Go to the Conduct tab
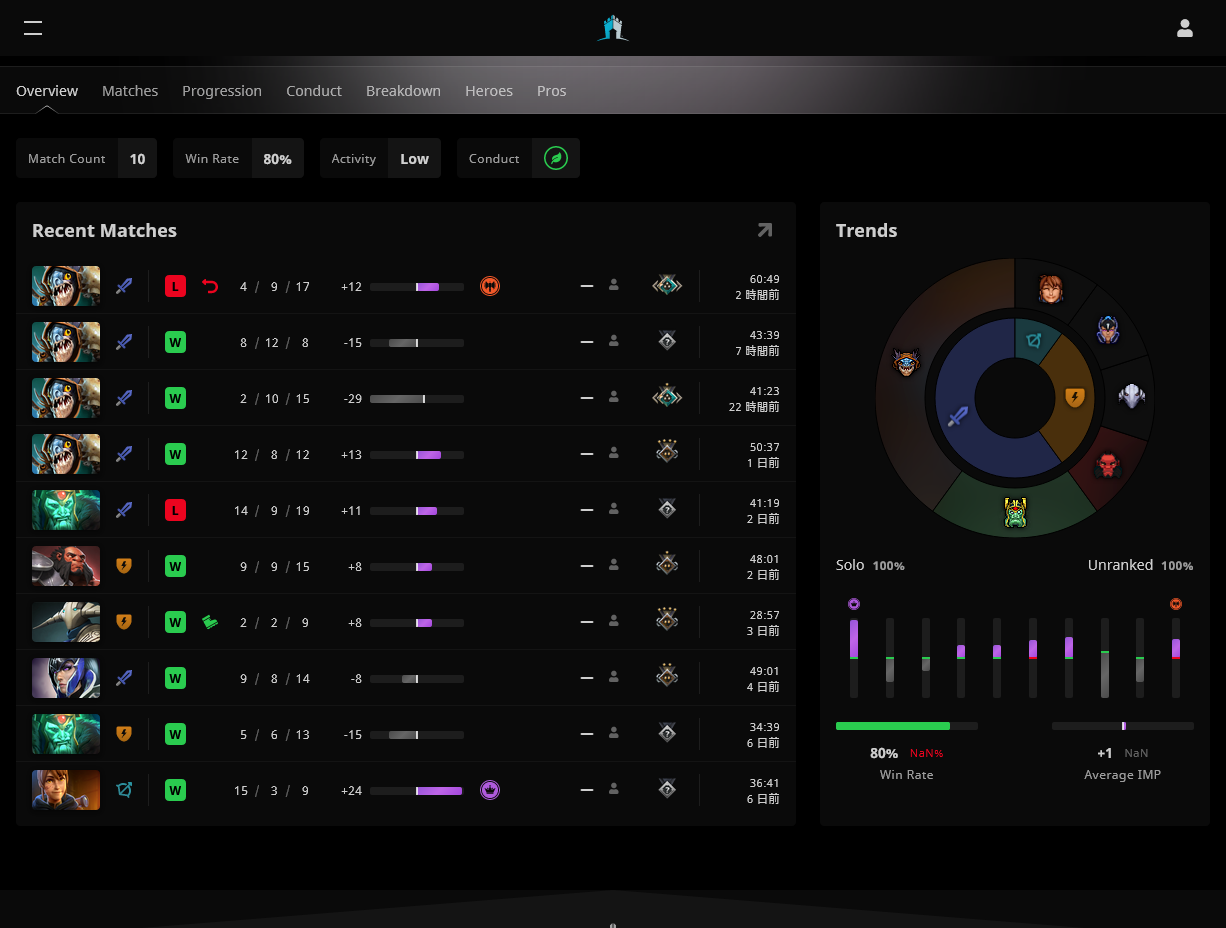Screen dimensions: 1226x928 [314, 91]
